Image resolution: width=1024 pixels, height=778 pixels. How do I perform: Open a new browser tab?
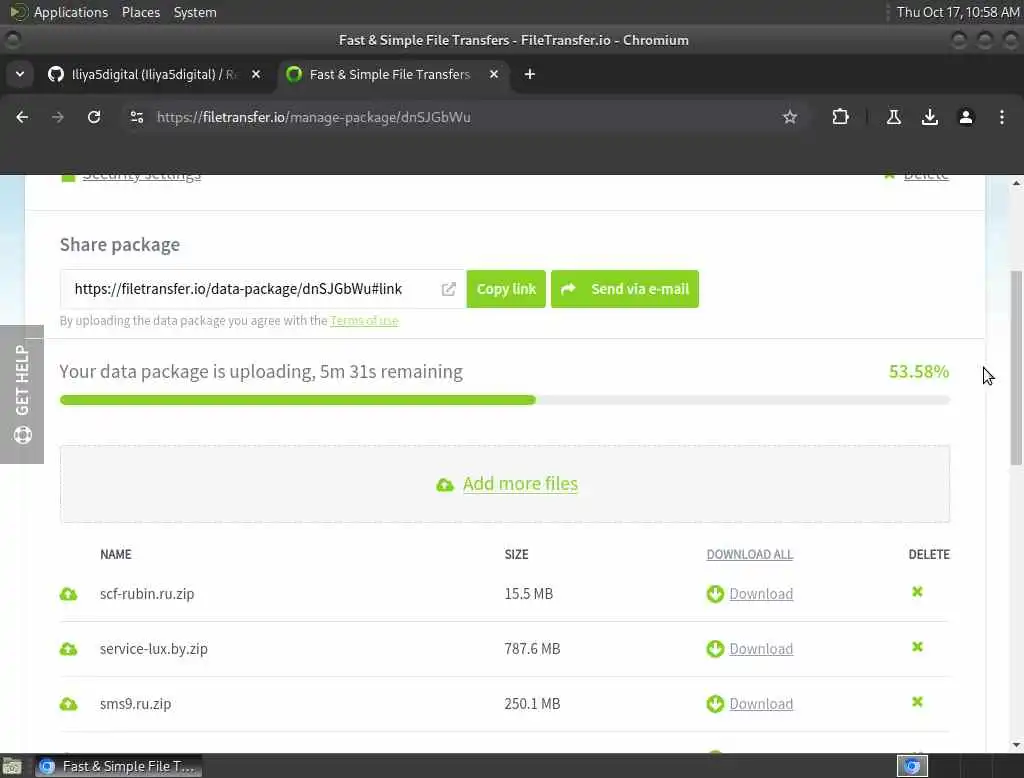pyautogui.click(x=530, y=74)
